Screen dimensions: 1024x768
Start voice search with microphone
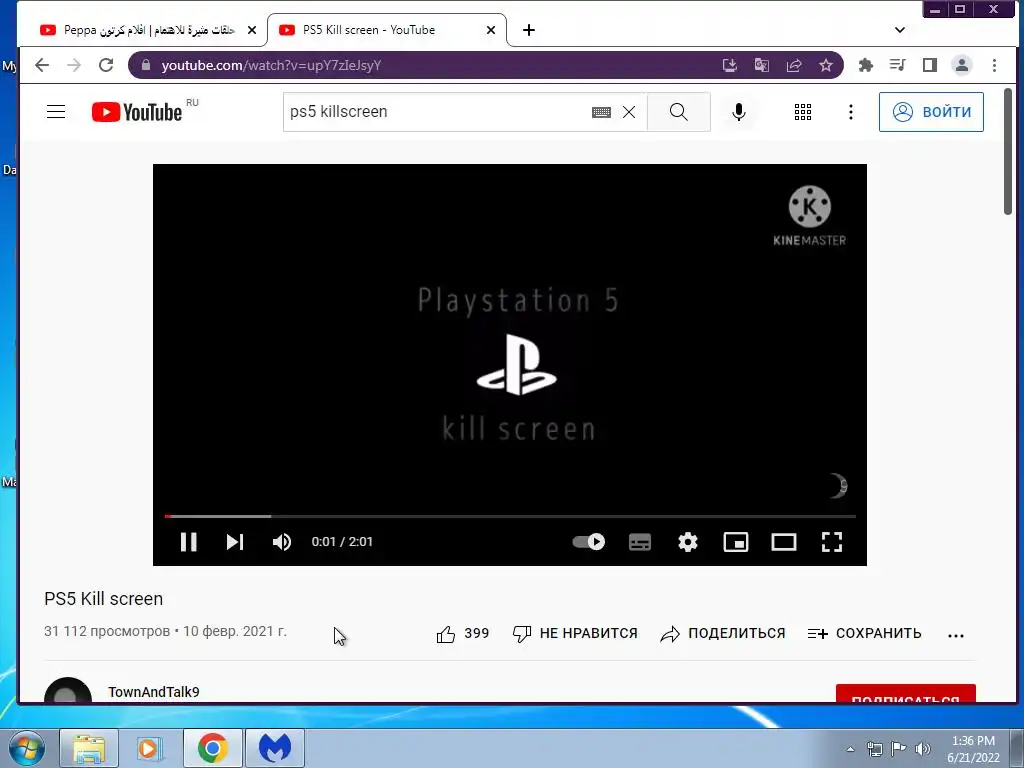pyautogui.click(x=739, y=112)
